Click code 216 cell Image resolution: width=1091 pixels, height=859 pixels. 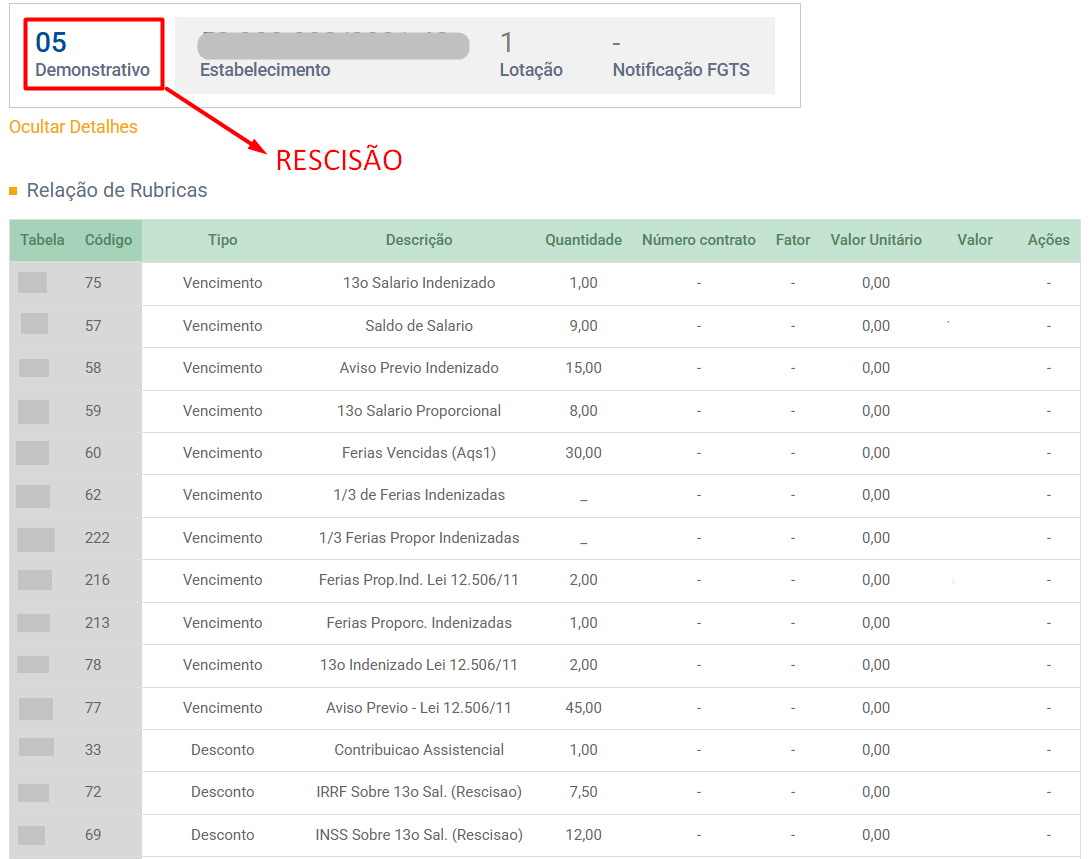[x=97, y=580]
